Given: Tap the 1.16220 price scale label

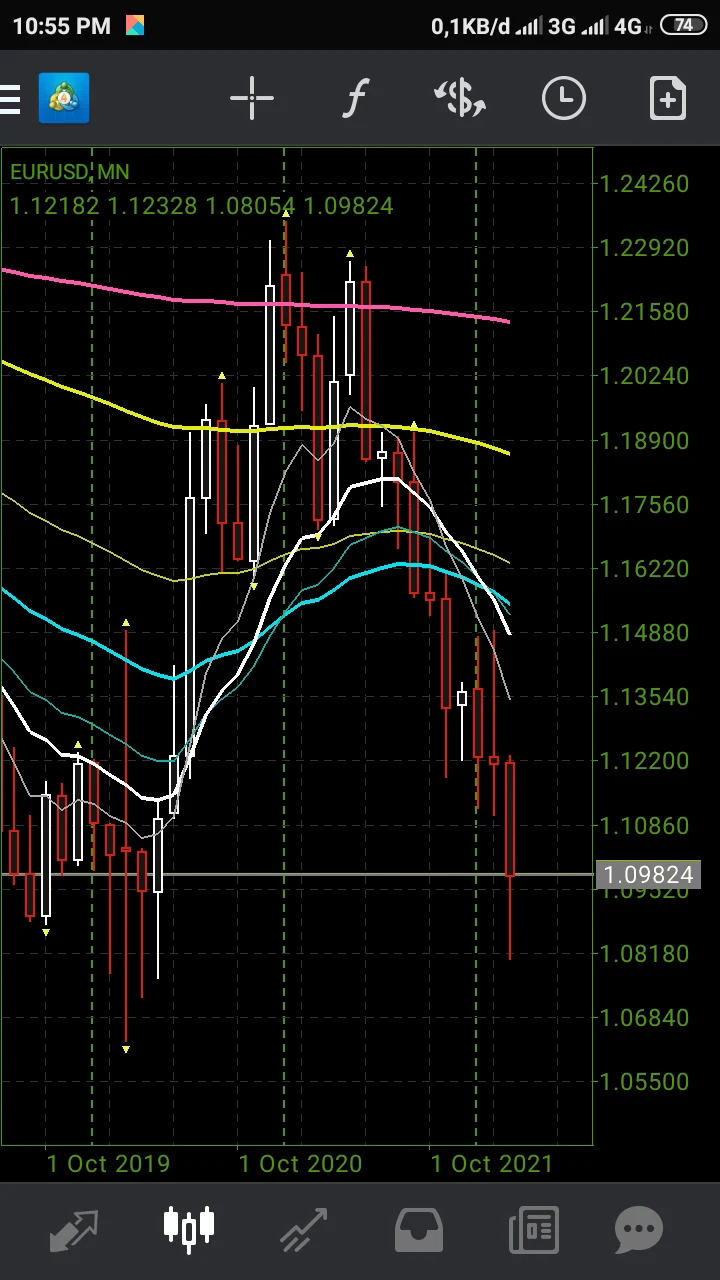Looking at the screenshot, I should point(645,569).
